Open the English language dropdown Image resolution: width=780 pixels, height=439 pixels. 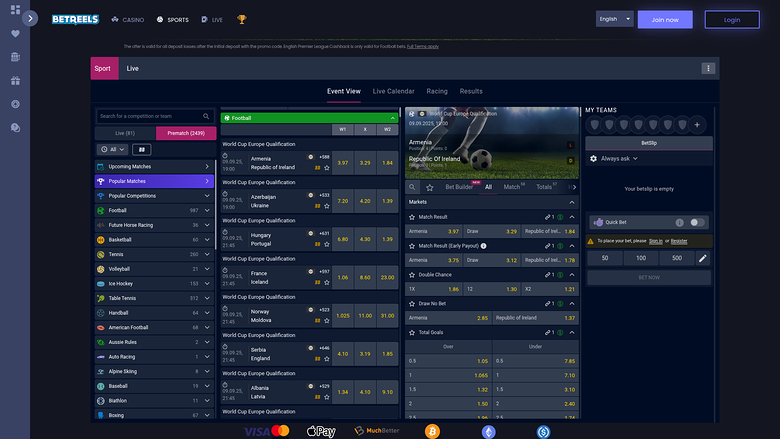[614, 19]
